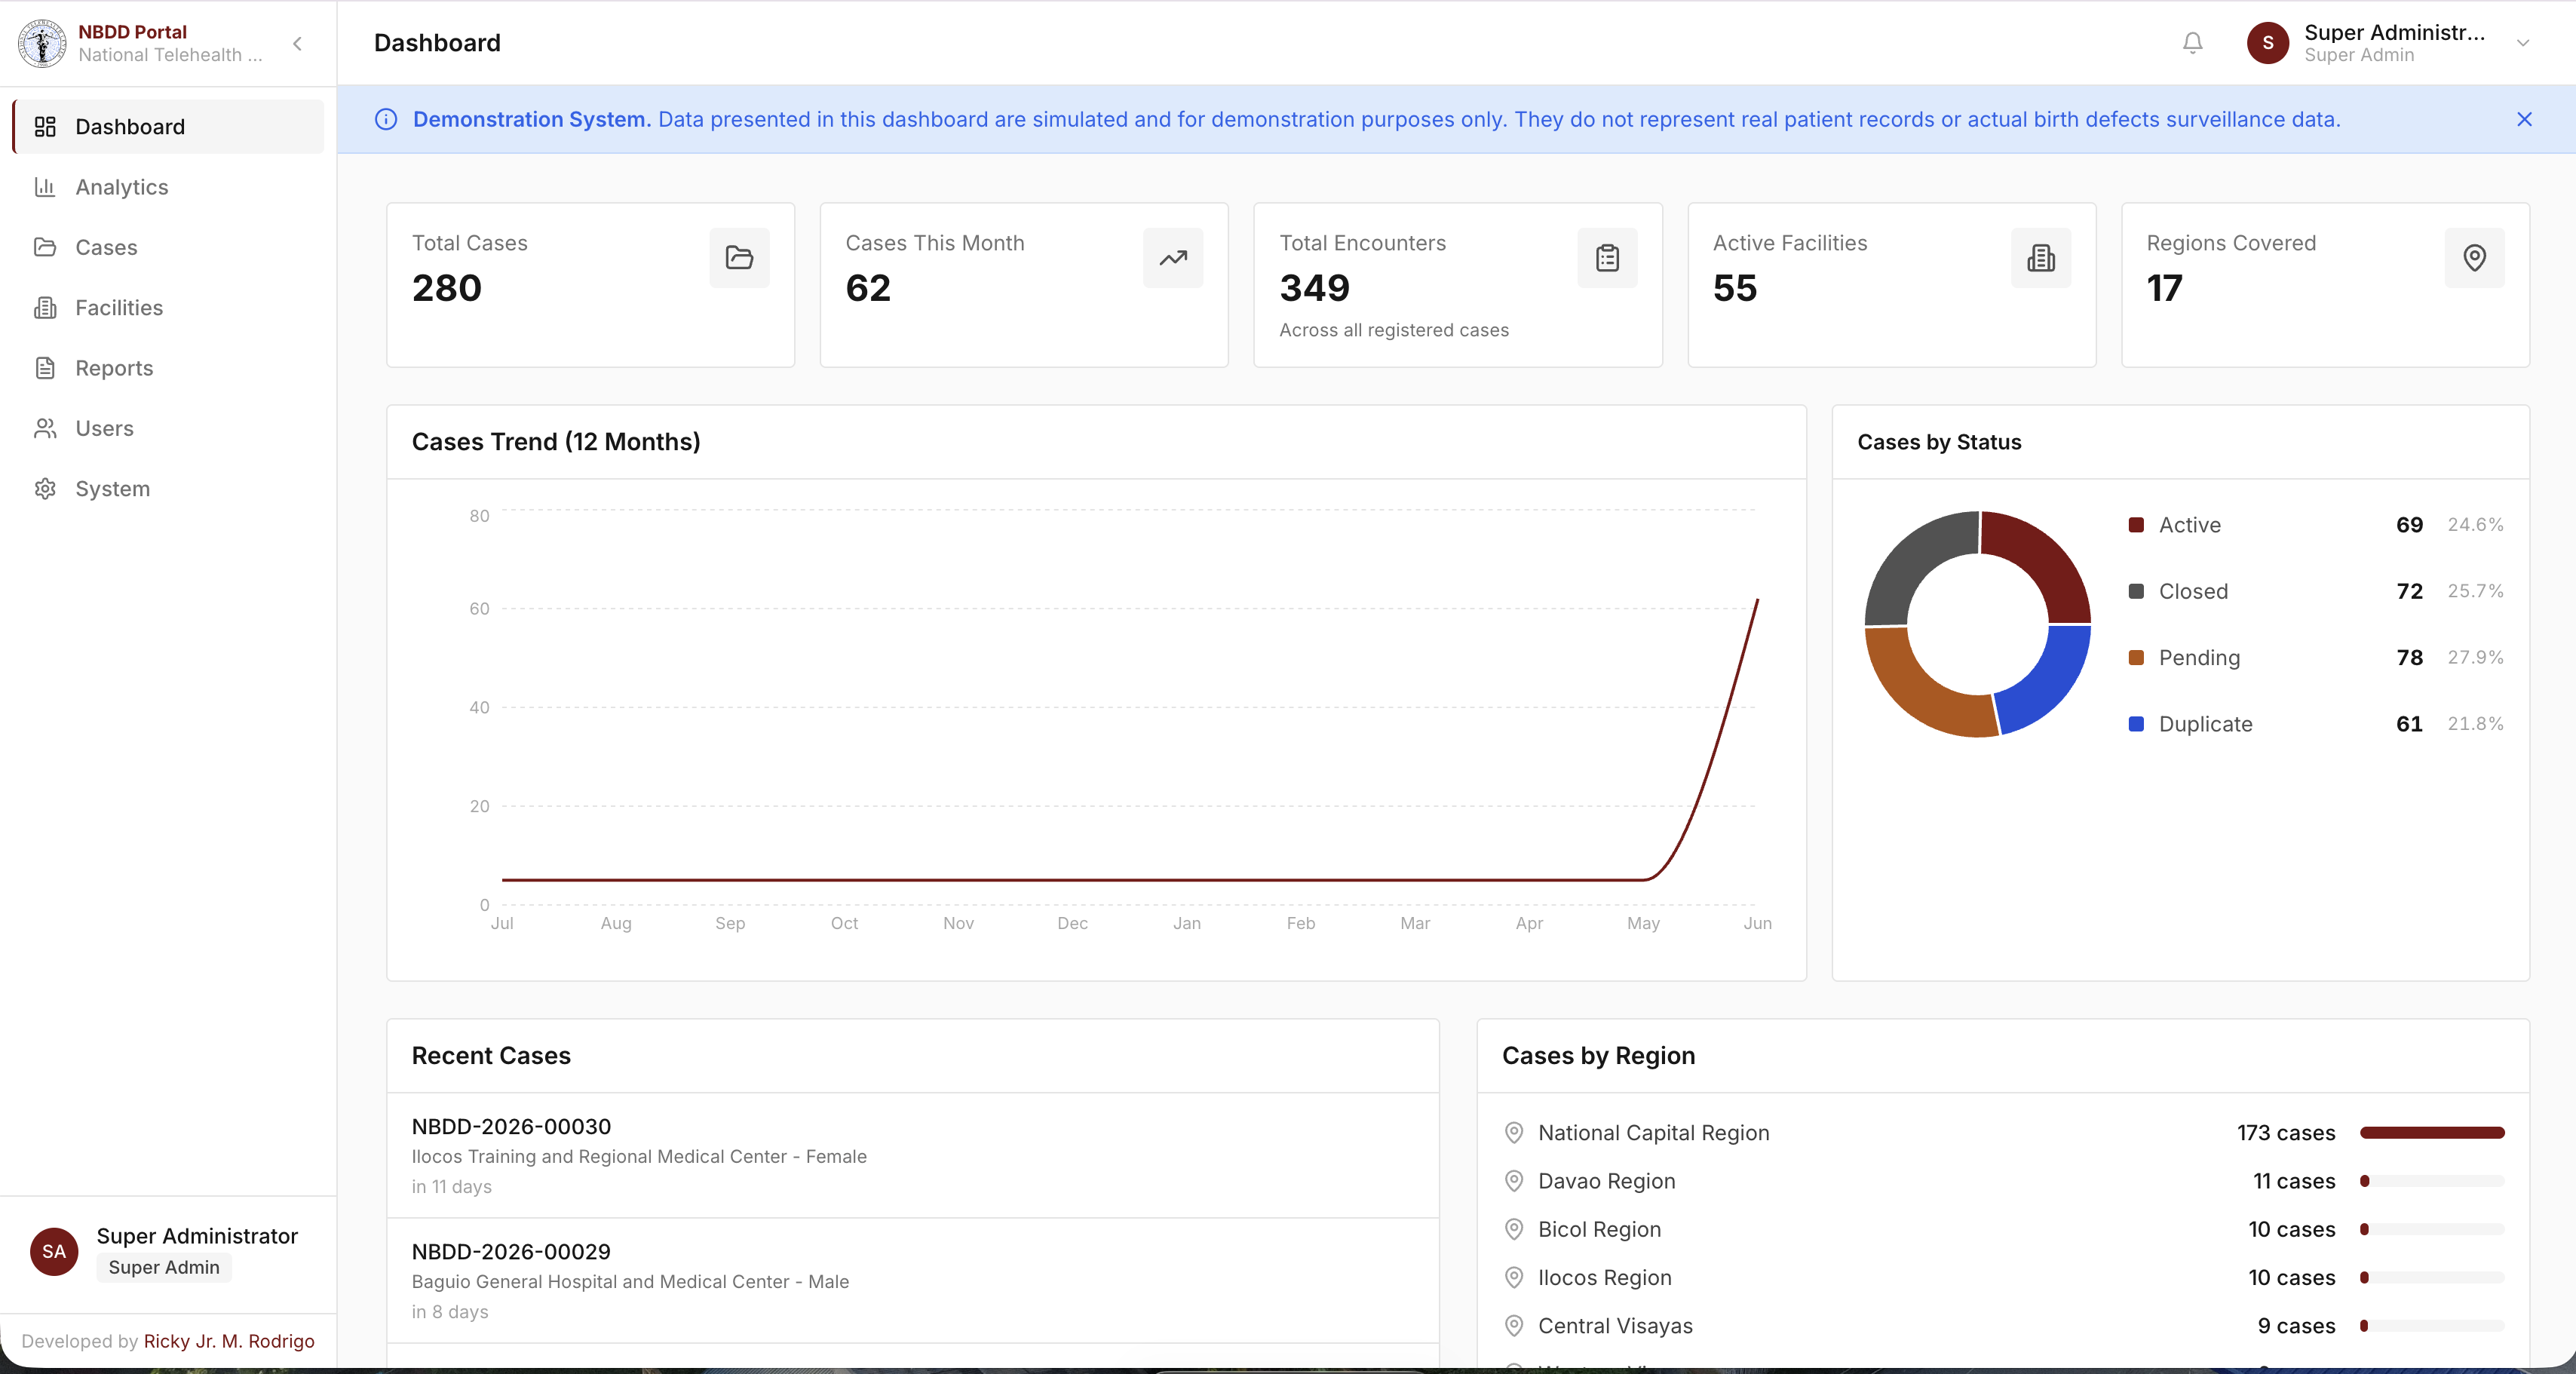This screenshot has height=1374, width=2576.
Task: Dismiss the Demonstration System banner
Action: [x=2524, y=119]
